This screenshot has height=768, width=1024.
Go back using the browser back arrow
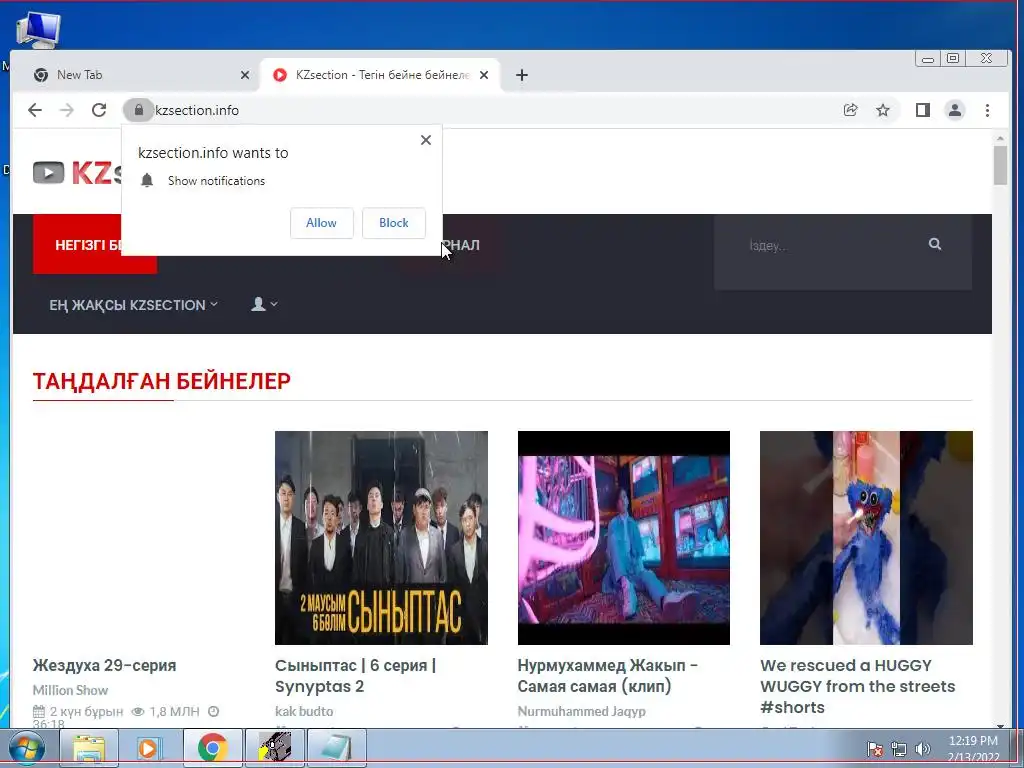35,110
